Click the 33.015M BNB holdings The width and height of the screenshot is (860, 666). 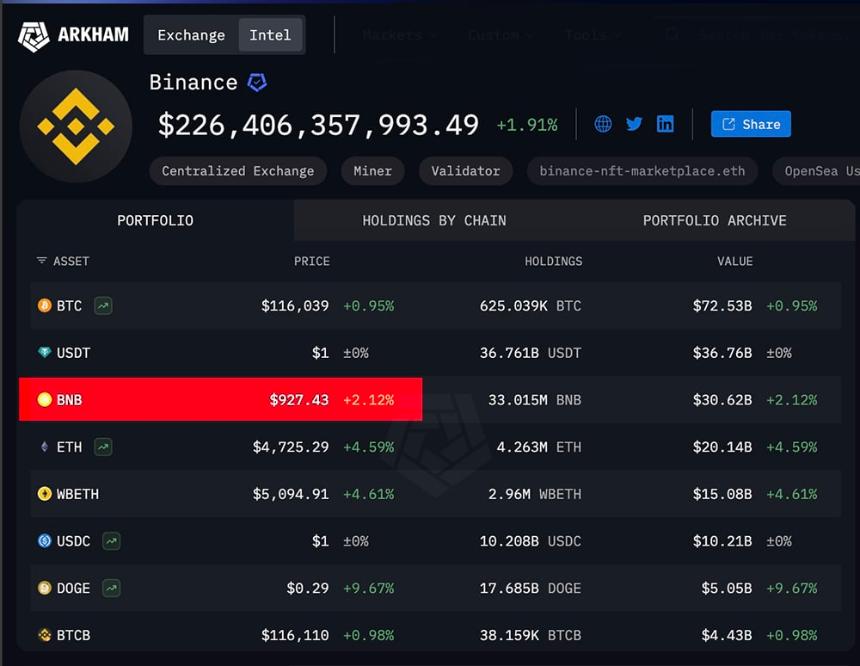[x=535, y=400]
